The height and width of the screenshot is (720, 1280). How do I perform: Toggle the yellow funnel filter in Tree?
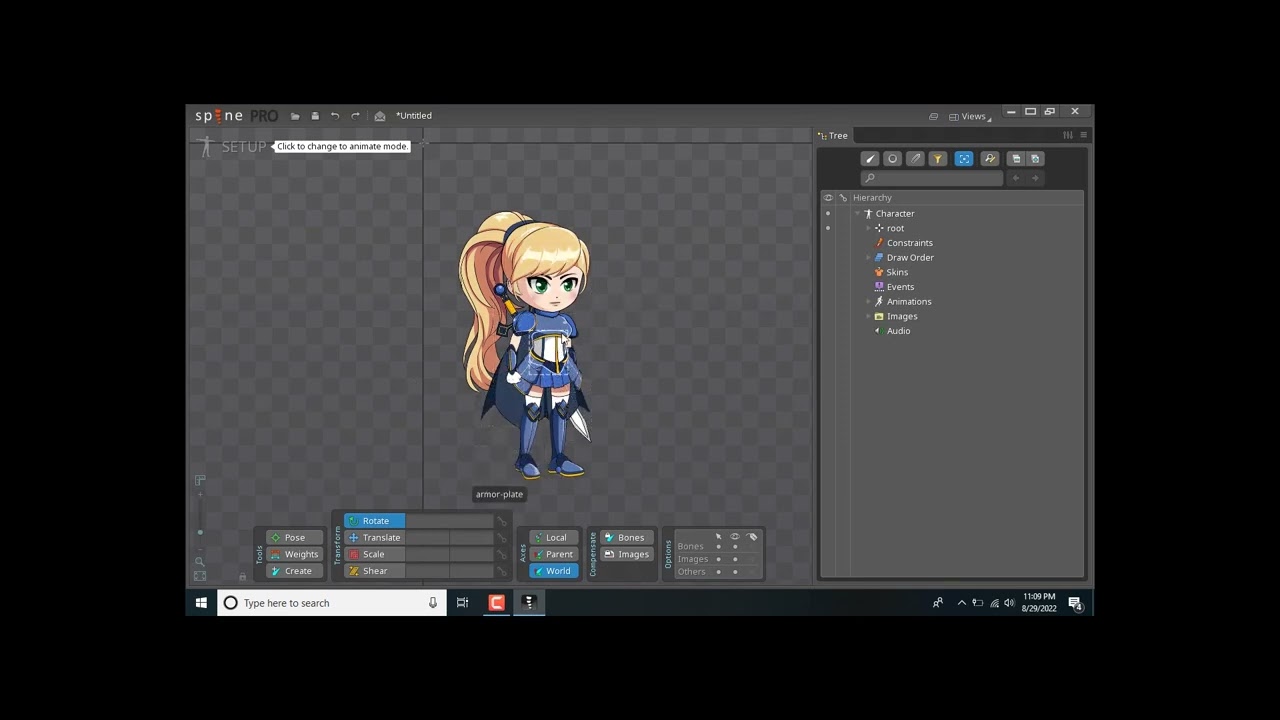click(937, 159)
